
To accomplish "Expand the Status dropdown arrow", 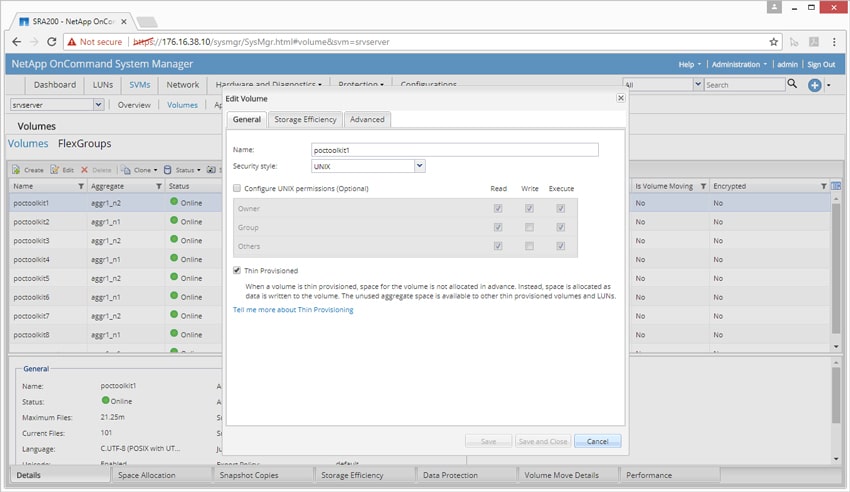I will pos(198,170).
